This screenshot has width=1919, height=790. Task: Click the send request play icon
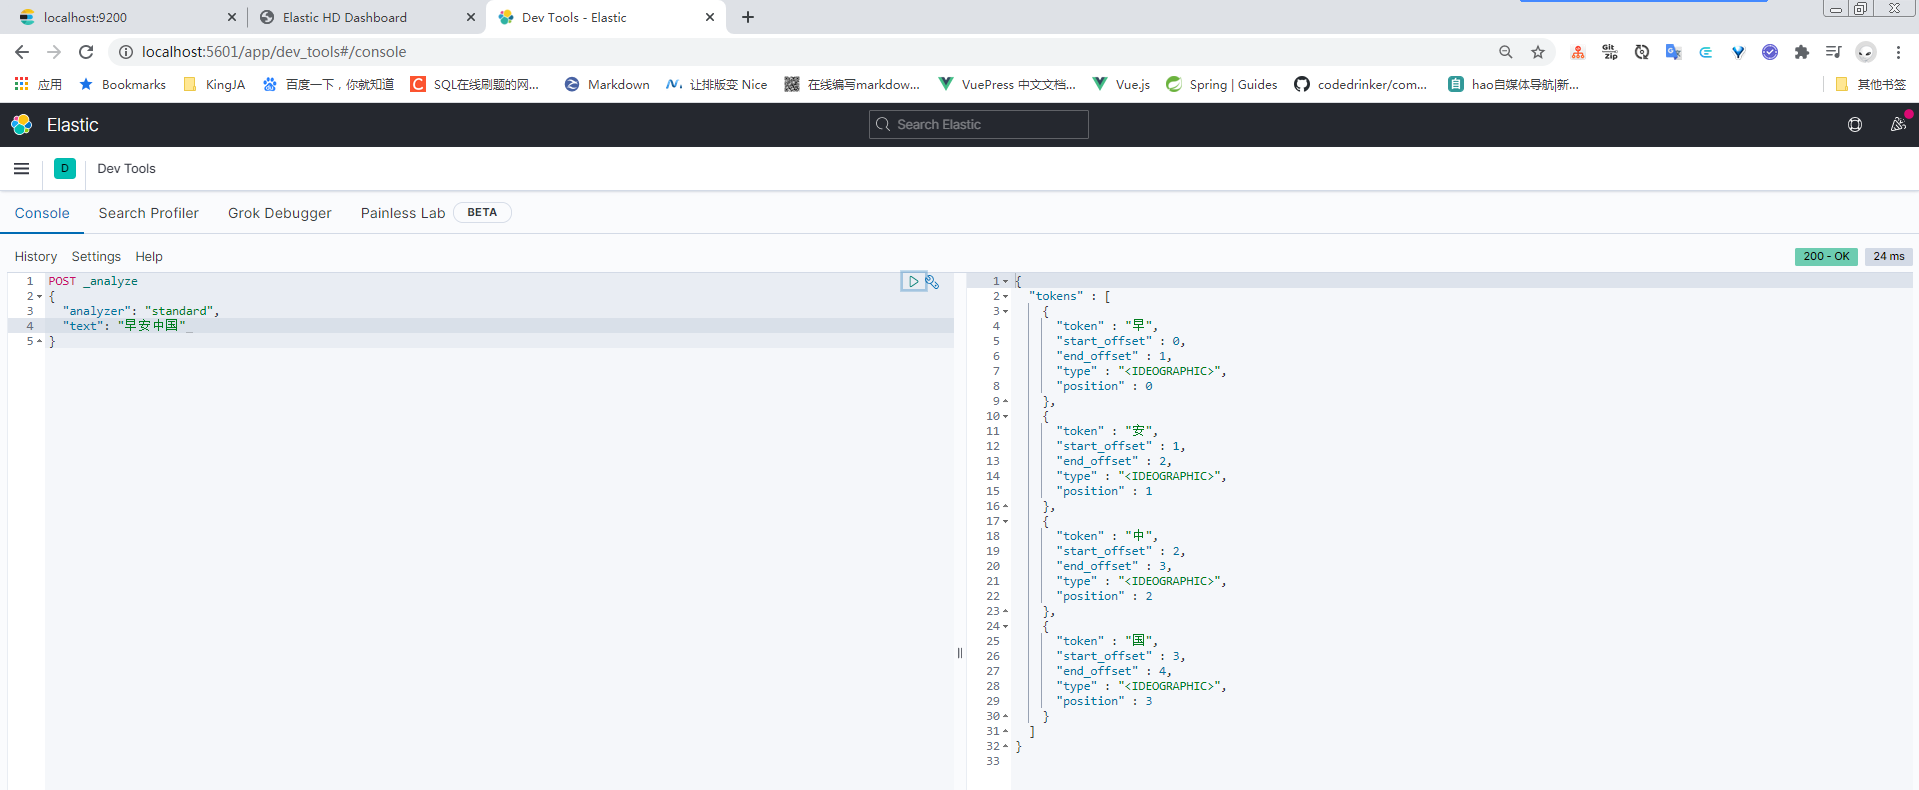point(913,282)
